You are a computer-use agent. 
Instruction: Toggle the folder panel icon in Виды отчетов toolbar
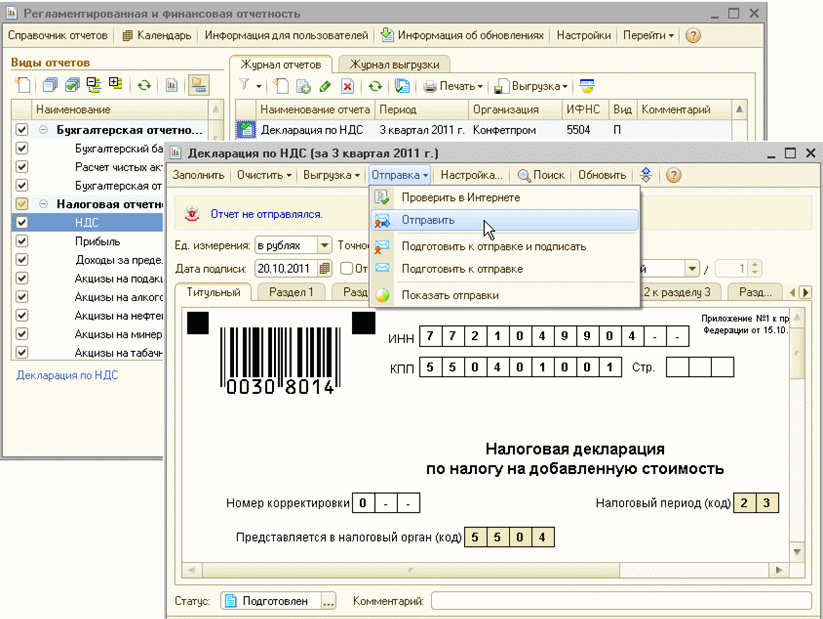[199, 85]
